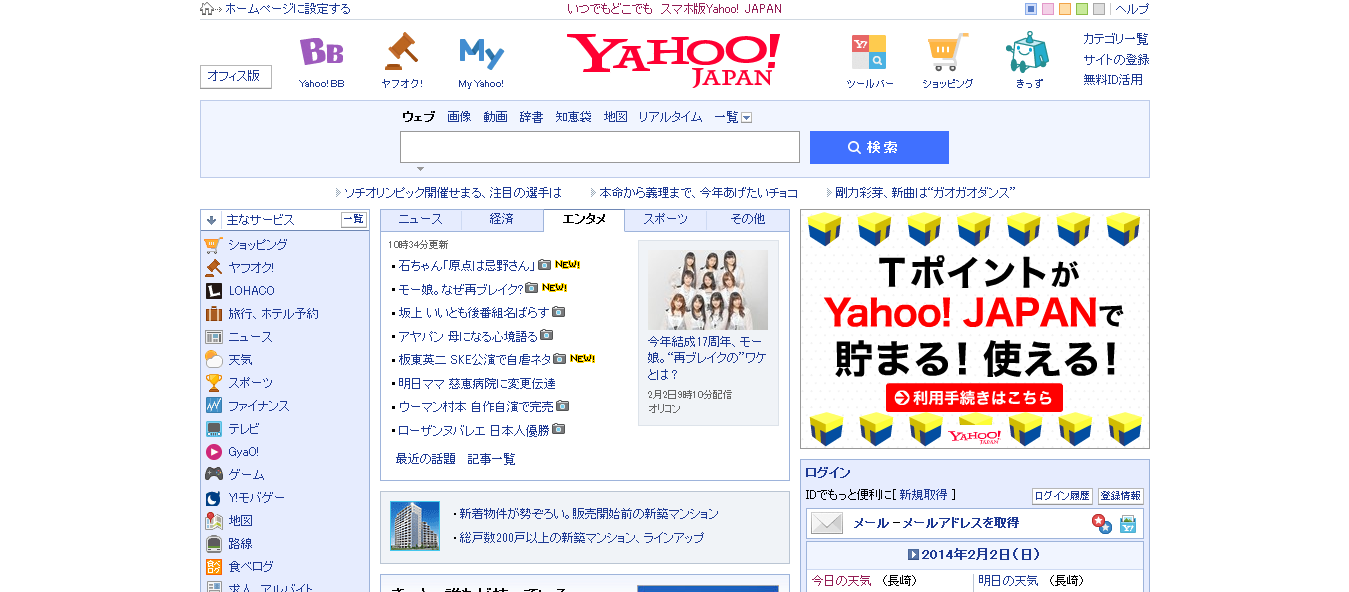
Task: Open the 一覧 button in 主なサービス header
Action: (354, 220)
